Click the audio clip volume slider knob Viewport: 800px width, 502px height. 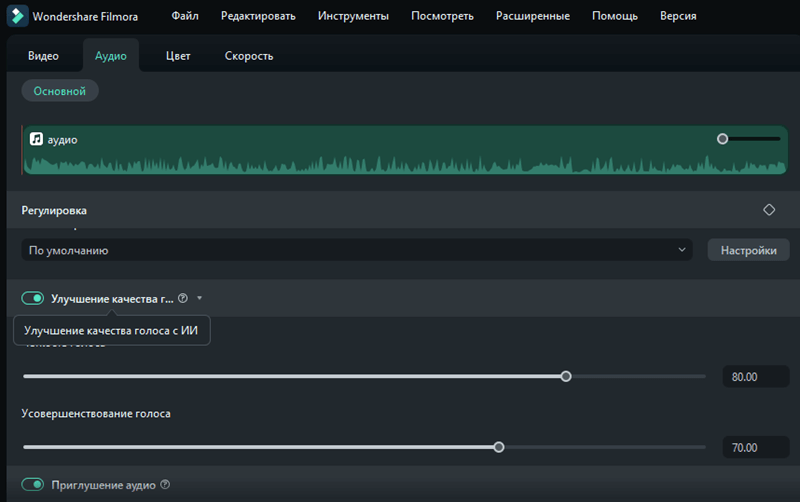723,139
